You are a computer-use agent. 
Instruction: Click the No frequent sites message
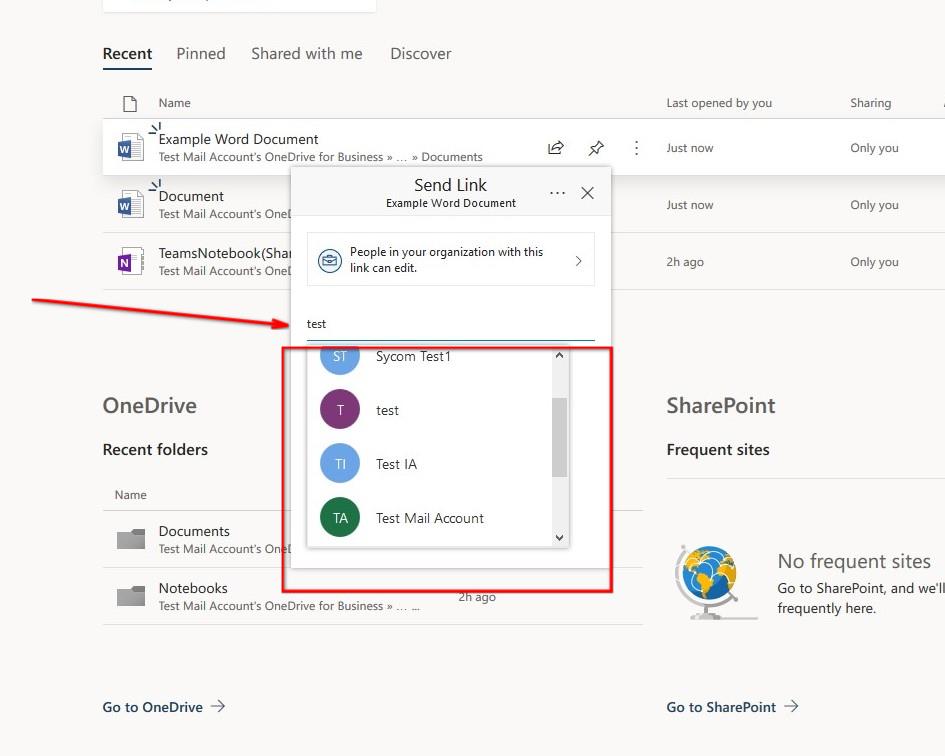point(854,561)
